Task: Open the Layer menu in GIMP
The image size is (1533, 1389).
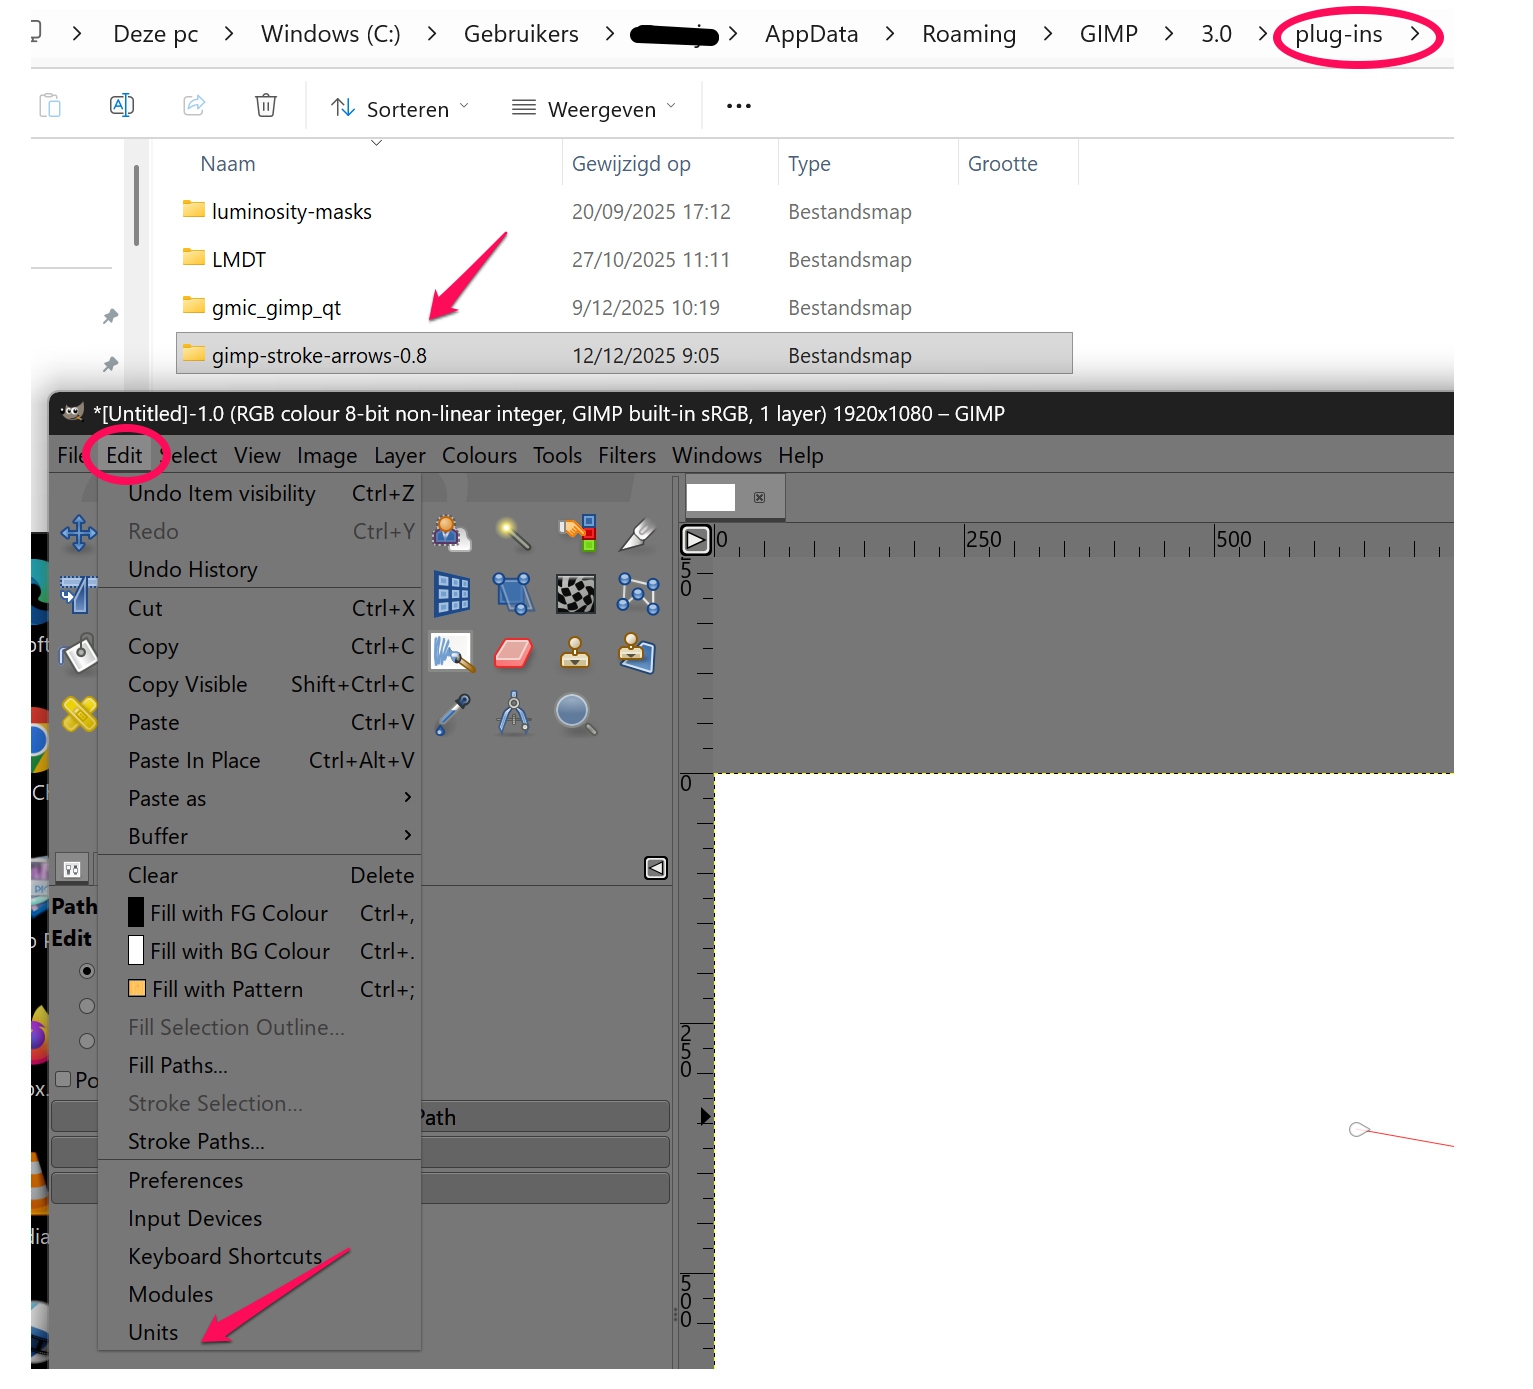Action: (x=400, y=456)
